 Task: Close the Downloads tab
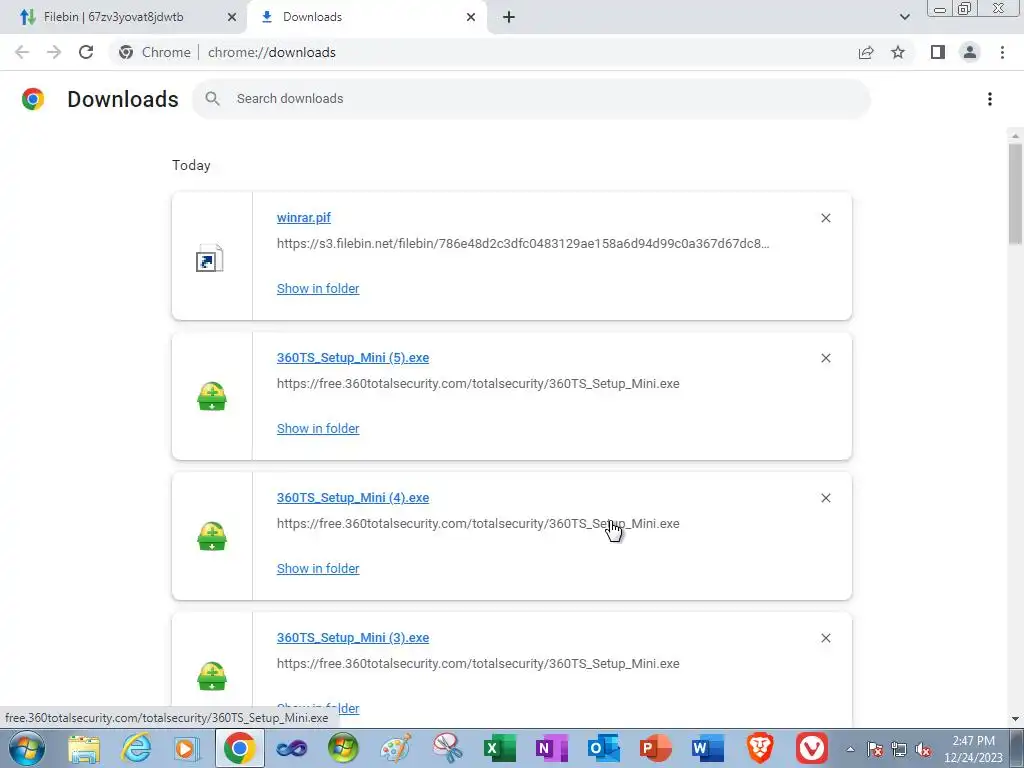click(x=471, y=17)
